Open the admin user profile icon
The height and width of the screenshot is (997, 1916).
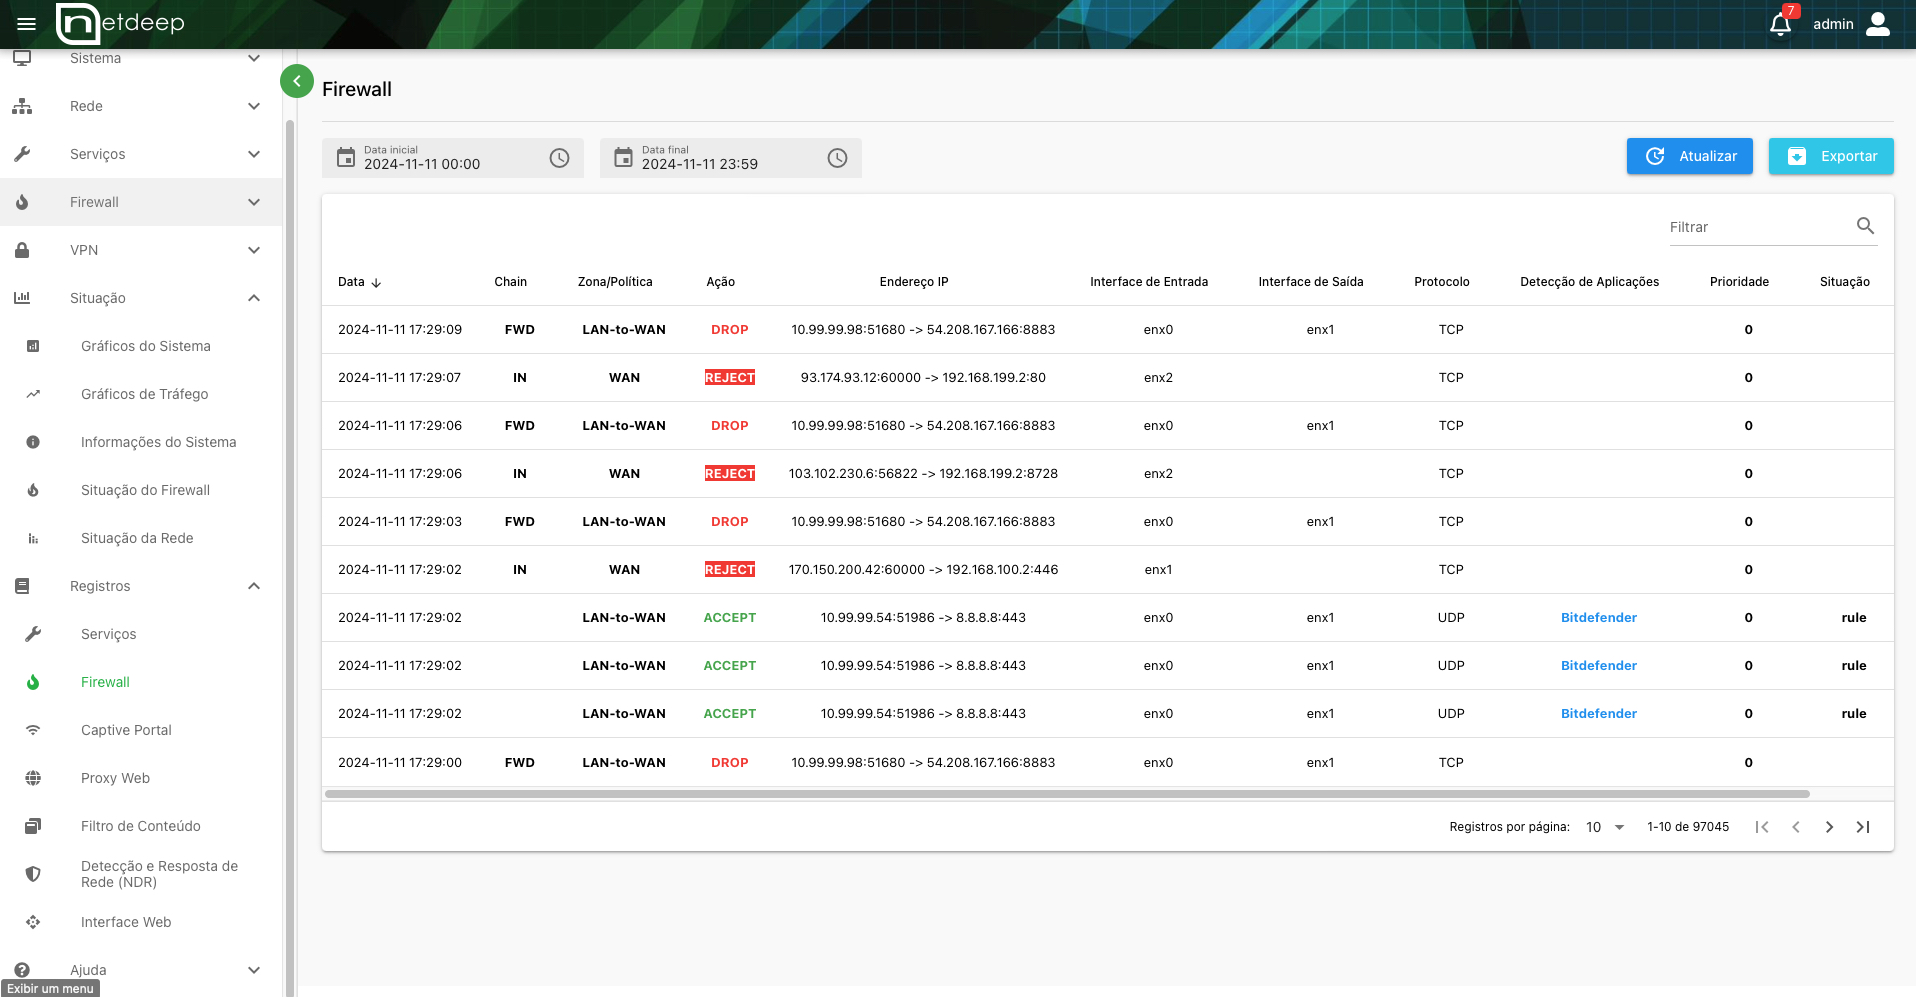coord(1878,23)
